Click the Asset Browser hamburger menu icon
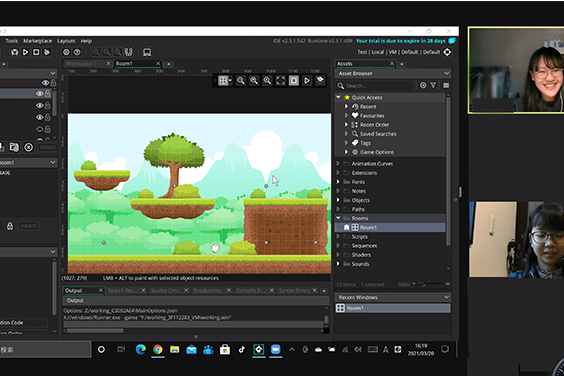Viewport: 564px width, 376px height. coord(446,85)
